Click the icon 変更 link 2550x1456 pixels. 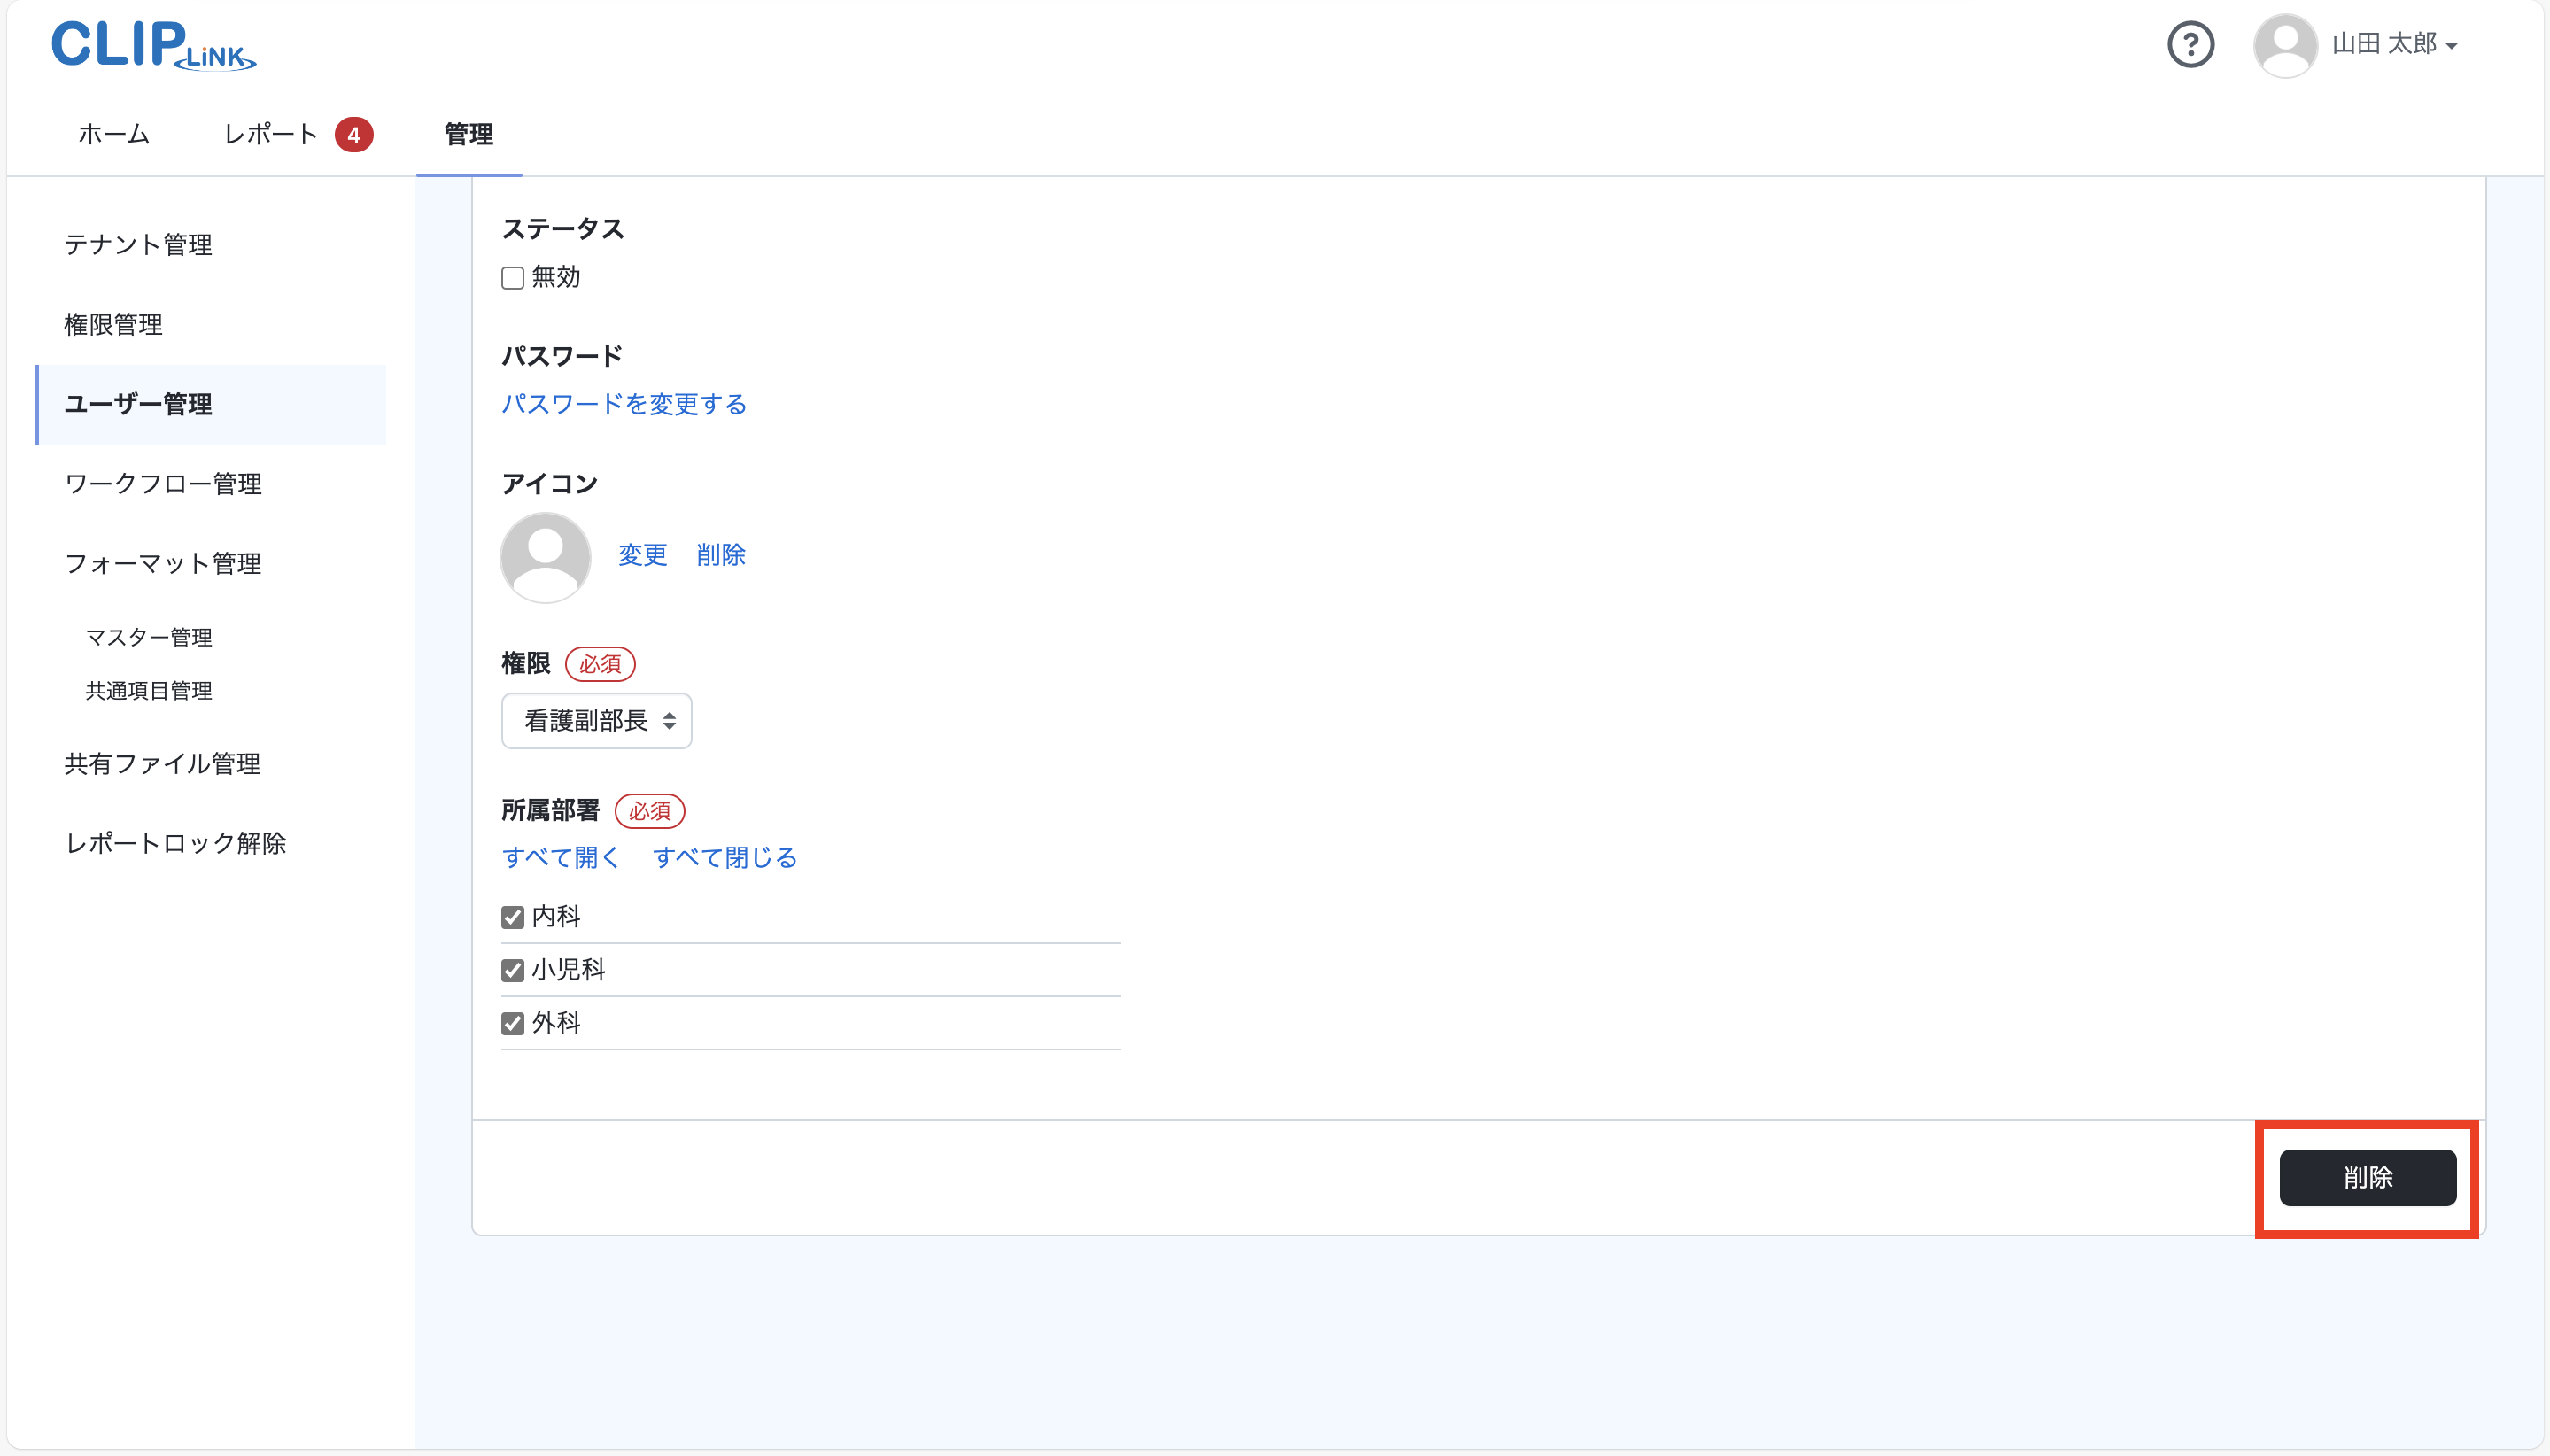click(x=642, y=555)
